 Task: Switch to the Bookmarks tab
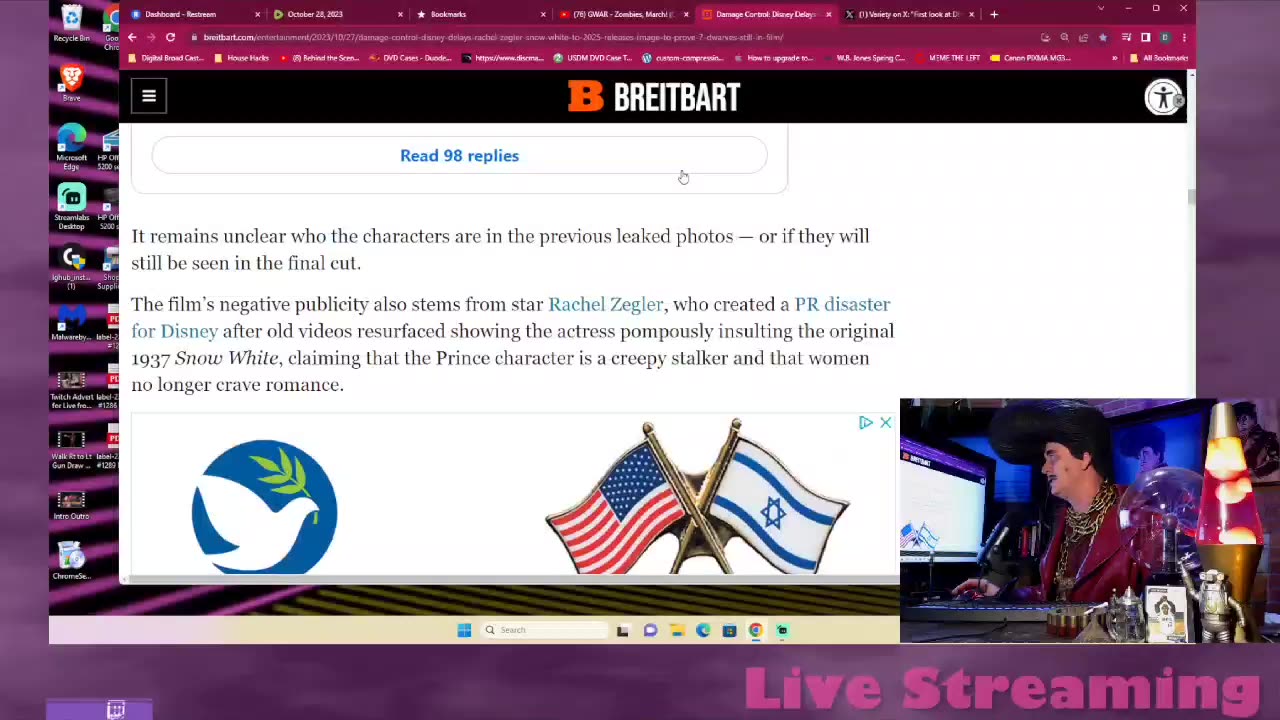point(448,14)
